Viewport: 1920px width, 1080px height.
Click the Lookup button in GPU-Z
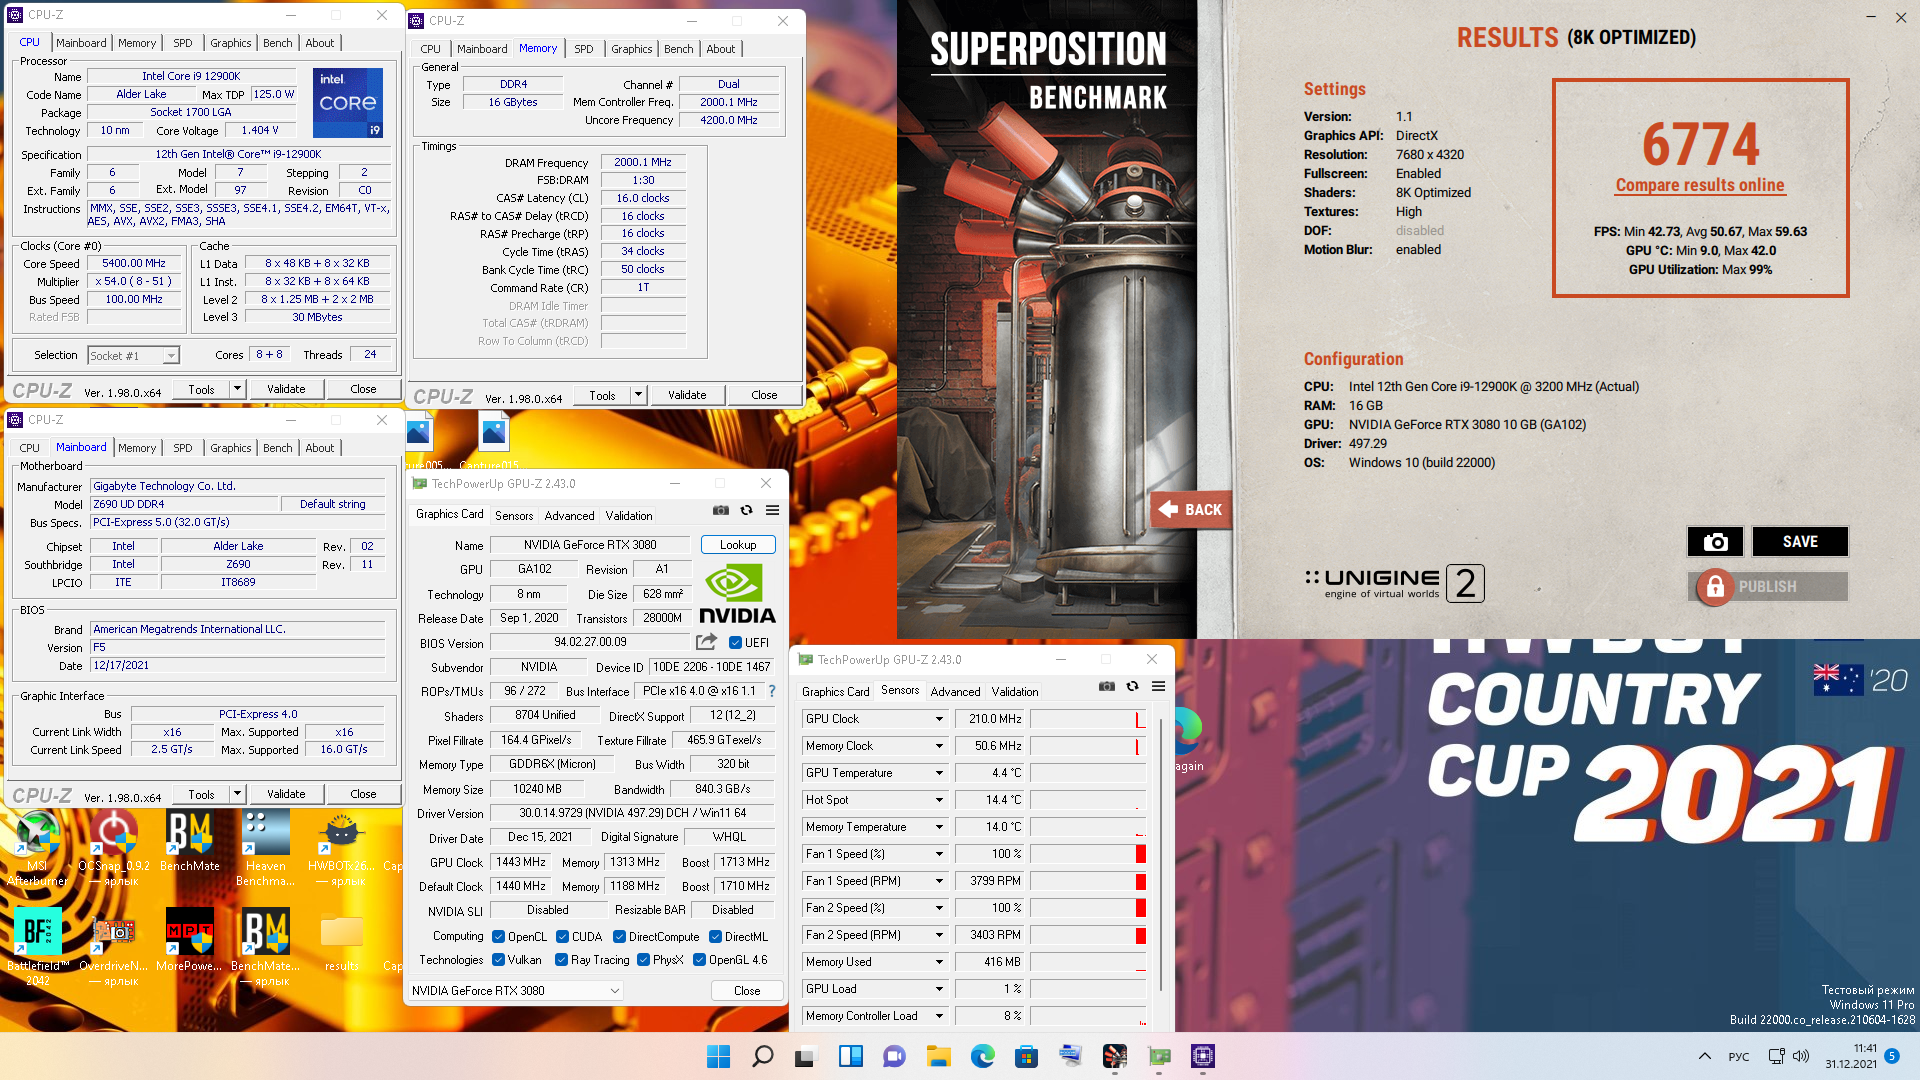(738, 545)
